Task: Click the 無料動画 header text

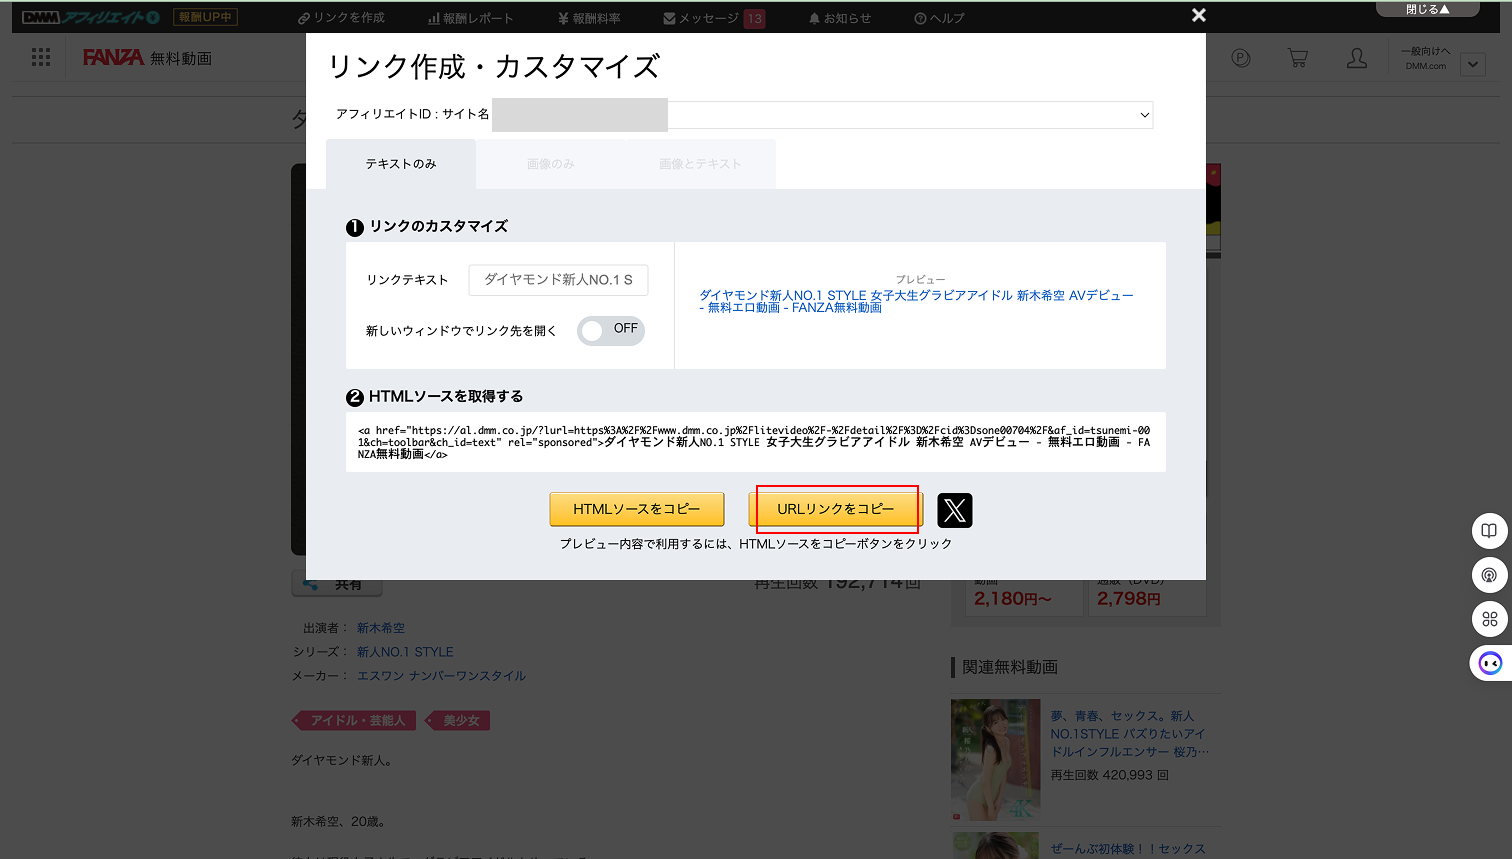Action: point(181,59)
